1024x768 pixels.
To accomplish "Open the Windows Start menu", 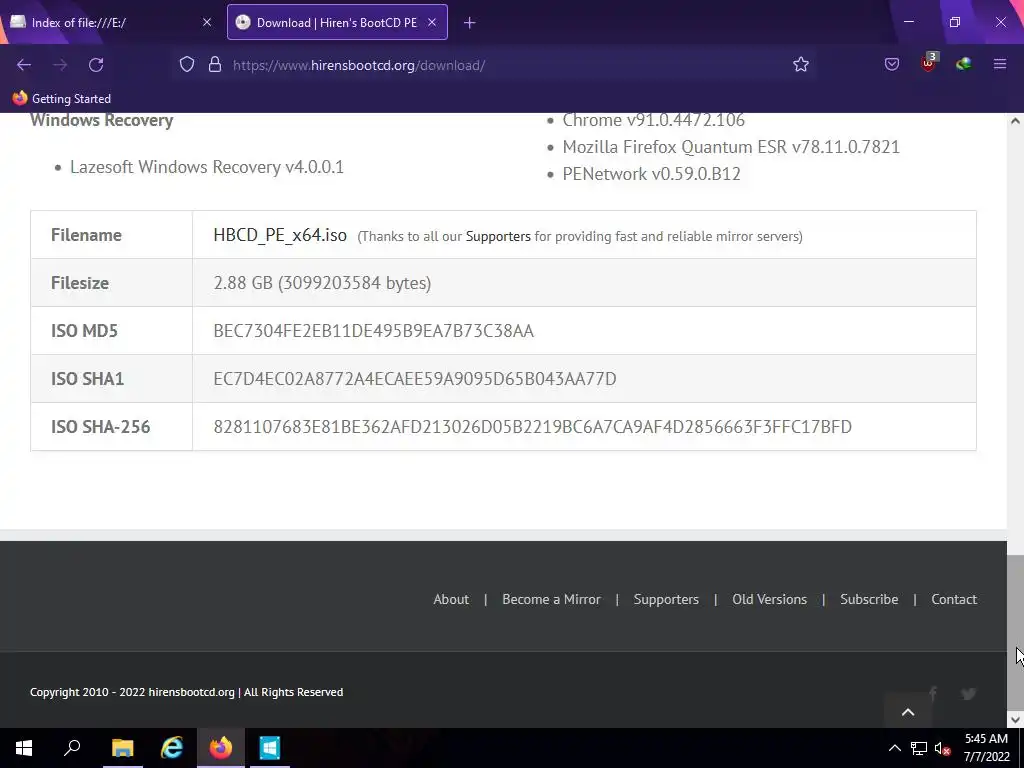I will point(24,748).
